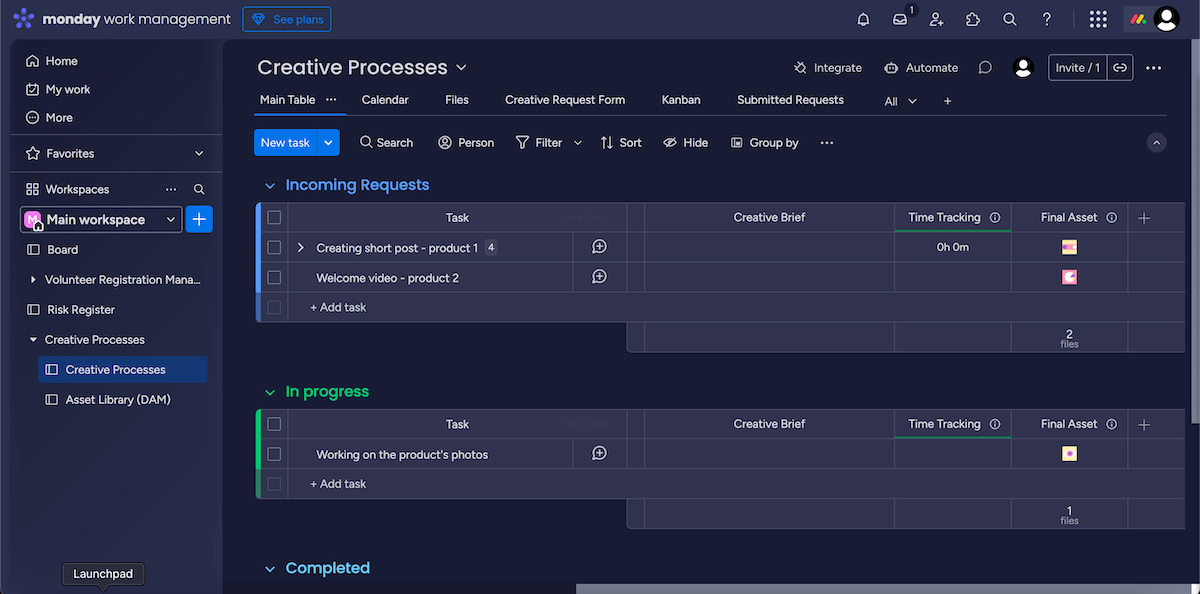1200x594 pixels.
Task: Expand subitems of Creating short post task
Action: click(300, 248)
